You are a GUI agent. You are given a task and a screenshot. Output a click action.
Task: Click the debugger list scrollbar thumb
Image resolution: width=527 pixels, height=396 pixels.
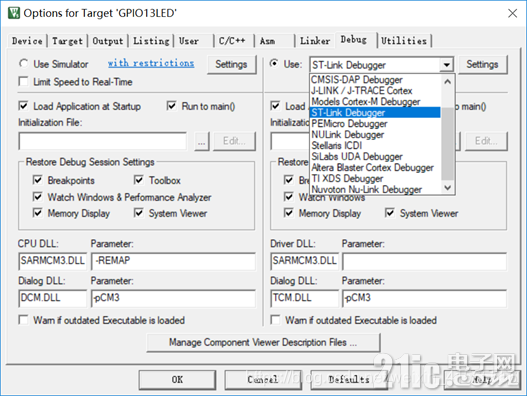(448, 144)
